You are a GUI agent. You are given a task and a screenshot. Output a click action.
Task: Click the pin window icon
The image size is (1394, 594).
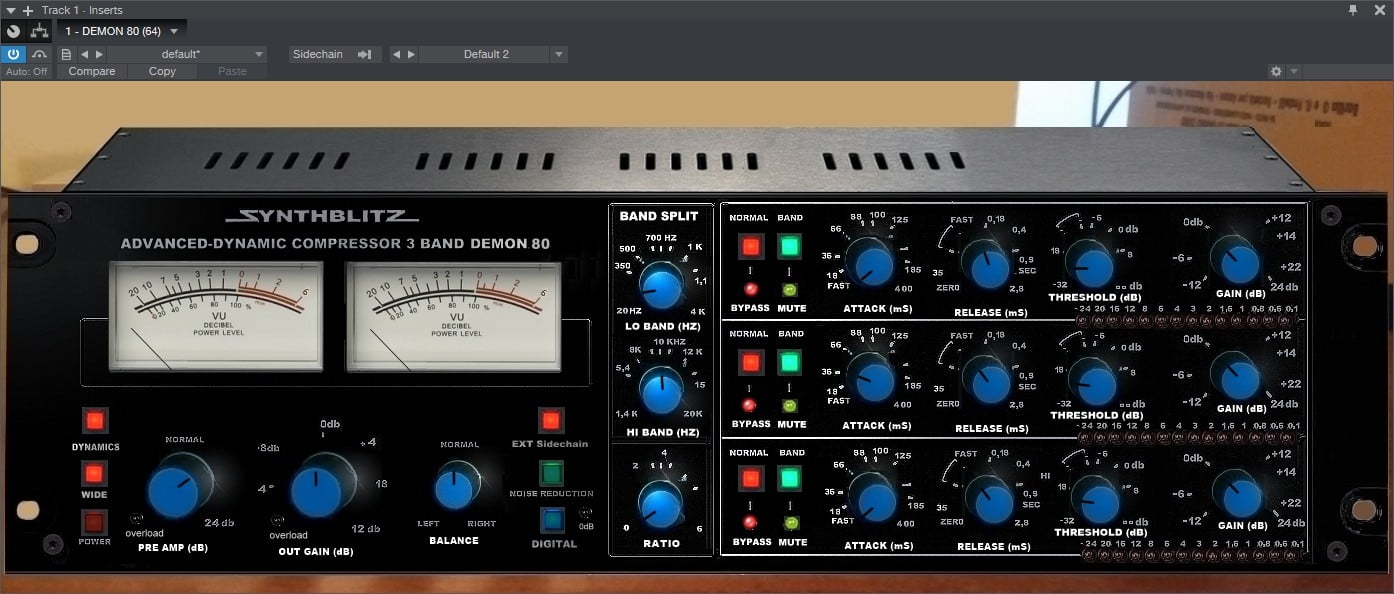click(x=1353, y=10)
